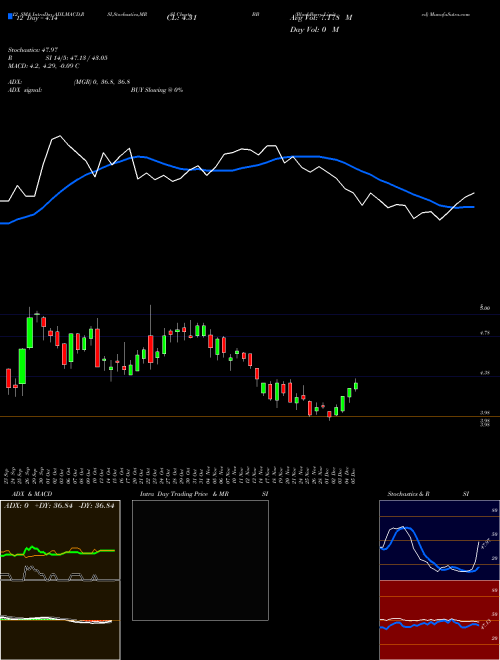Click the ADX: 0 +DY: 36.84 header
Image resolution: width=500 pixels, height=660 pixels.
click(59, 506)
